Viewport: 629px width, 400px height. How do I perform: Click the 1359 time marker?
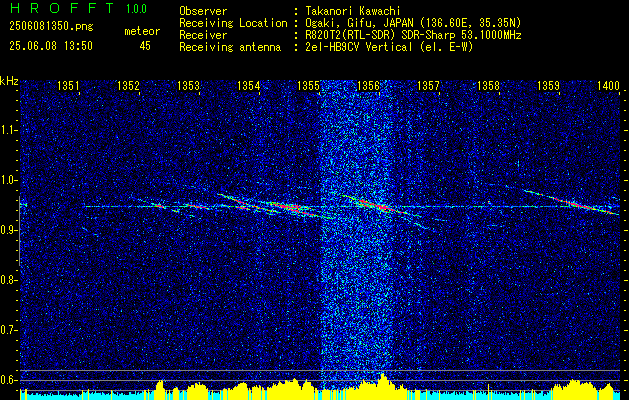tap(548, 85)
